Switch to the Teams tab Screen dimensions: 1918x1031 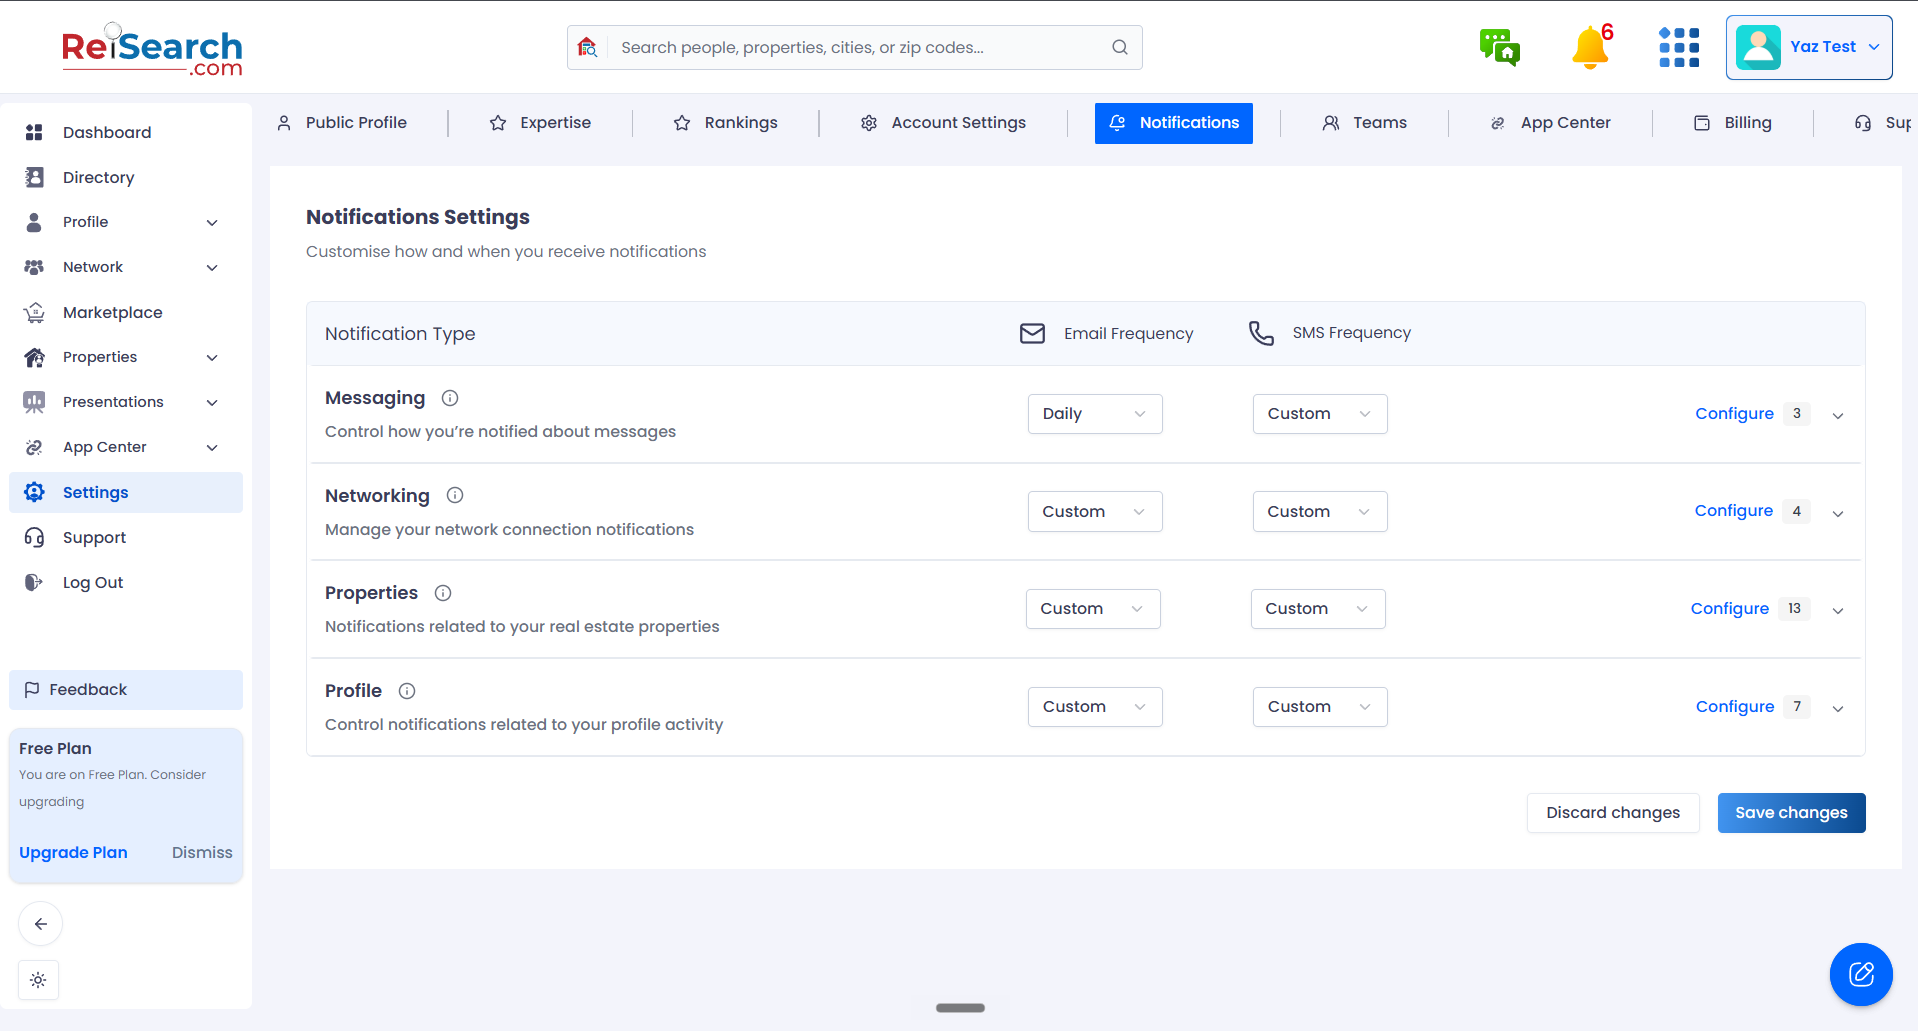click(x=1365, y=123)
